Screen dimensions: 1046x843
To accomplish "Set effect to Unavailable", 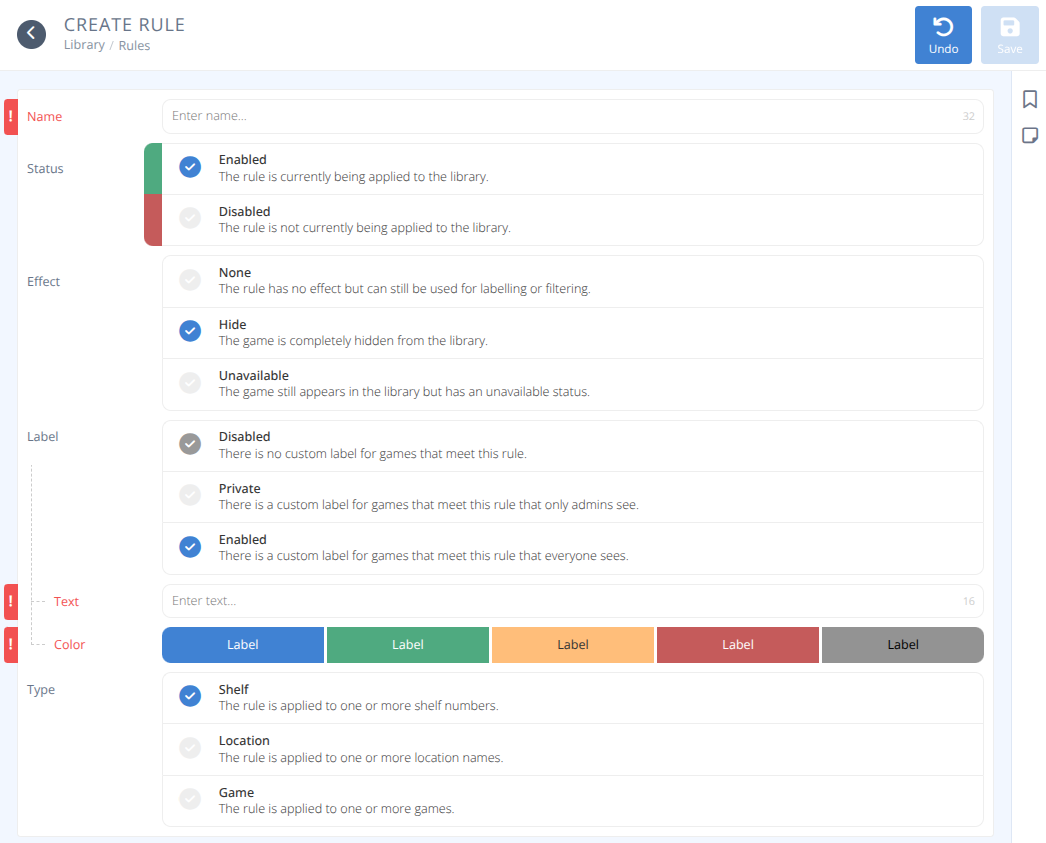I will tap(190, 383).
